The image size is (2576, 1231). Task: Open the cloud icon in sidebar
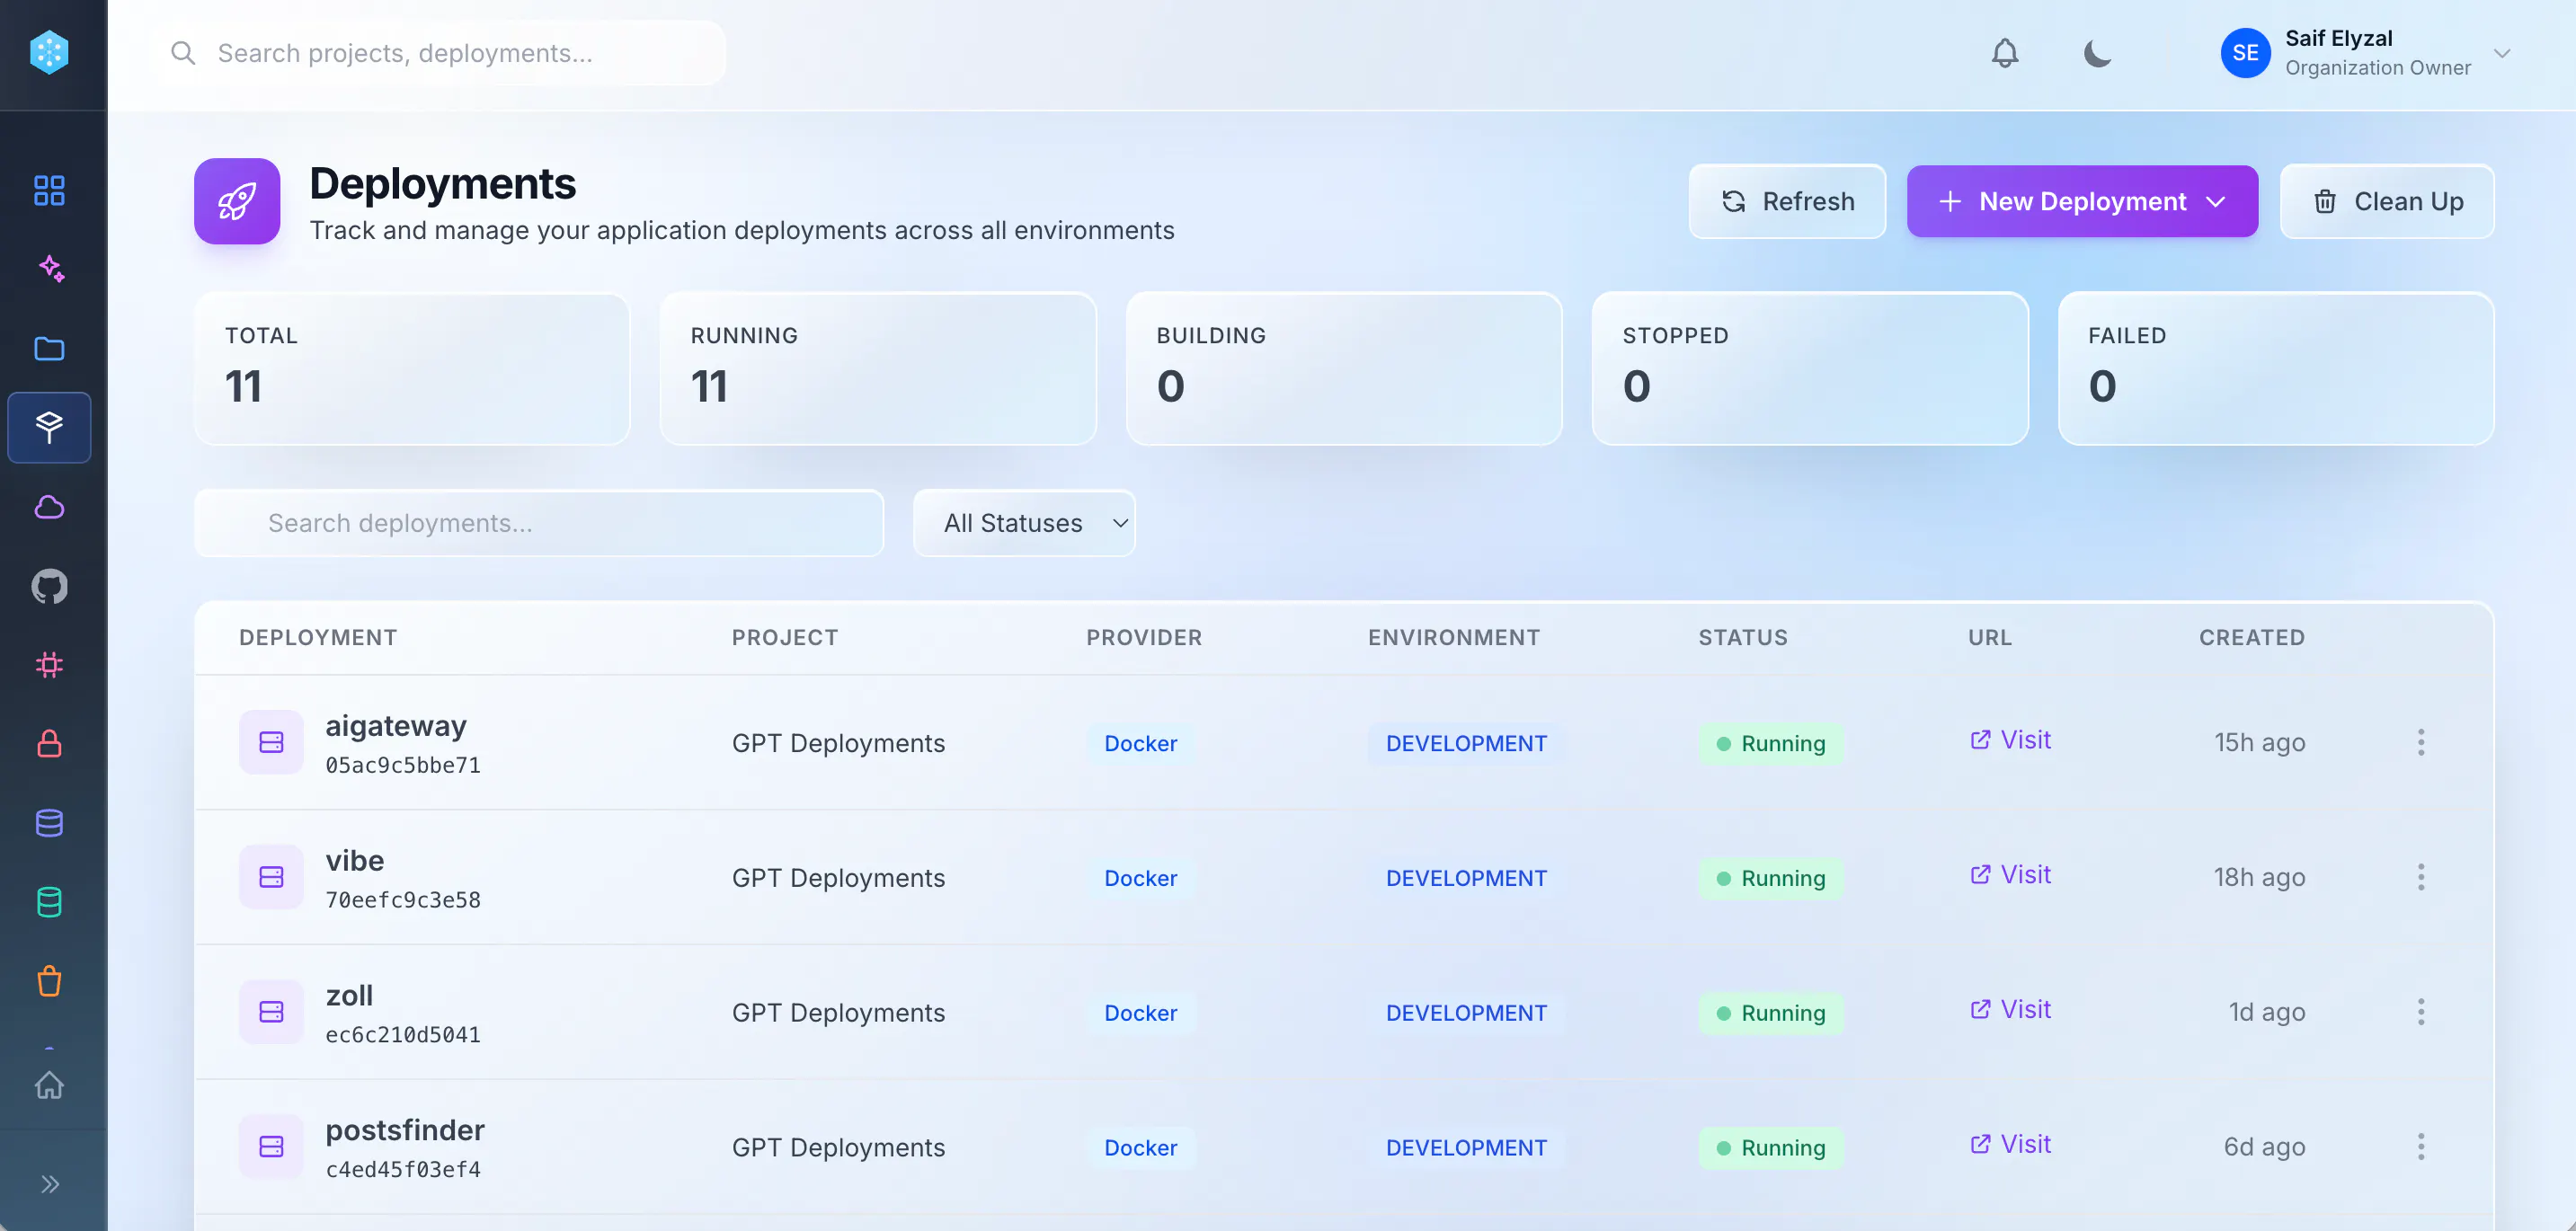click(x=49, y=507)
